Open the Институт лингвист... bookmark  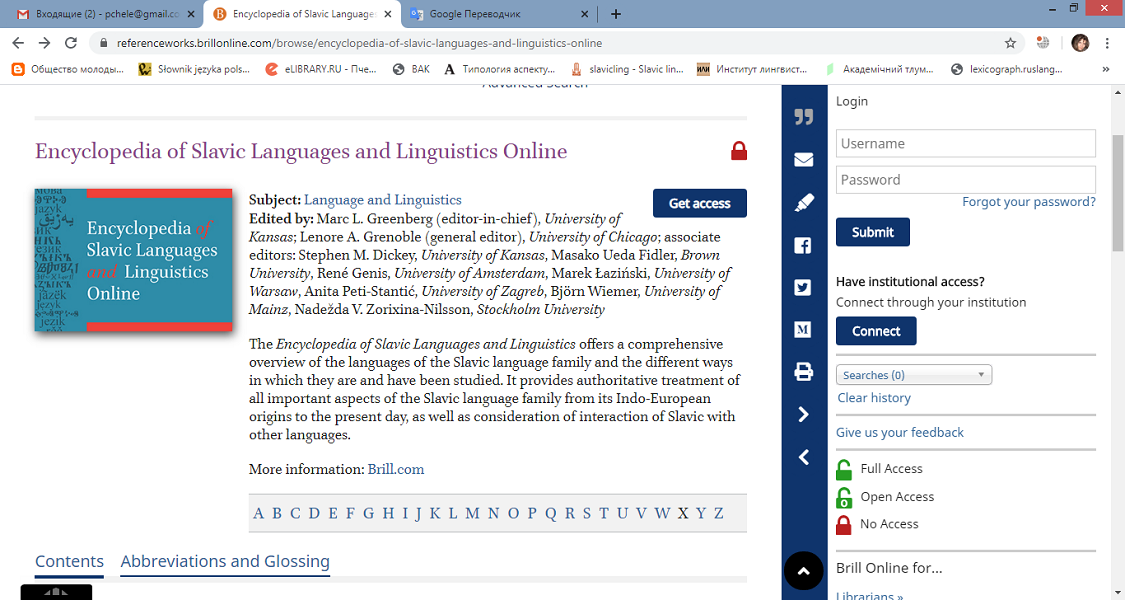[x=752, y=70]
